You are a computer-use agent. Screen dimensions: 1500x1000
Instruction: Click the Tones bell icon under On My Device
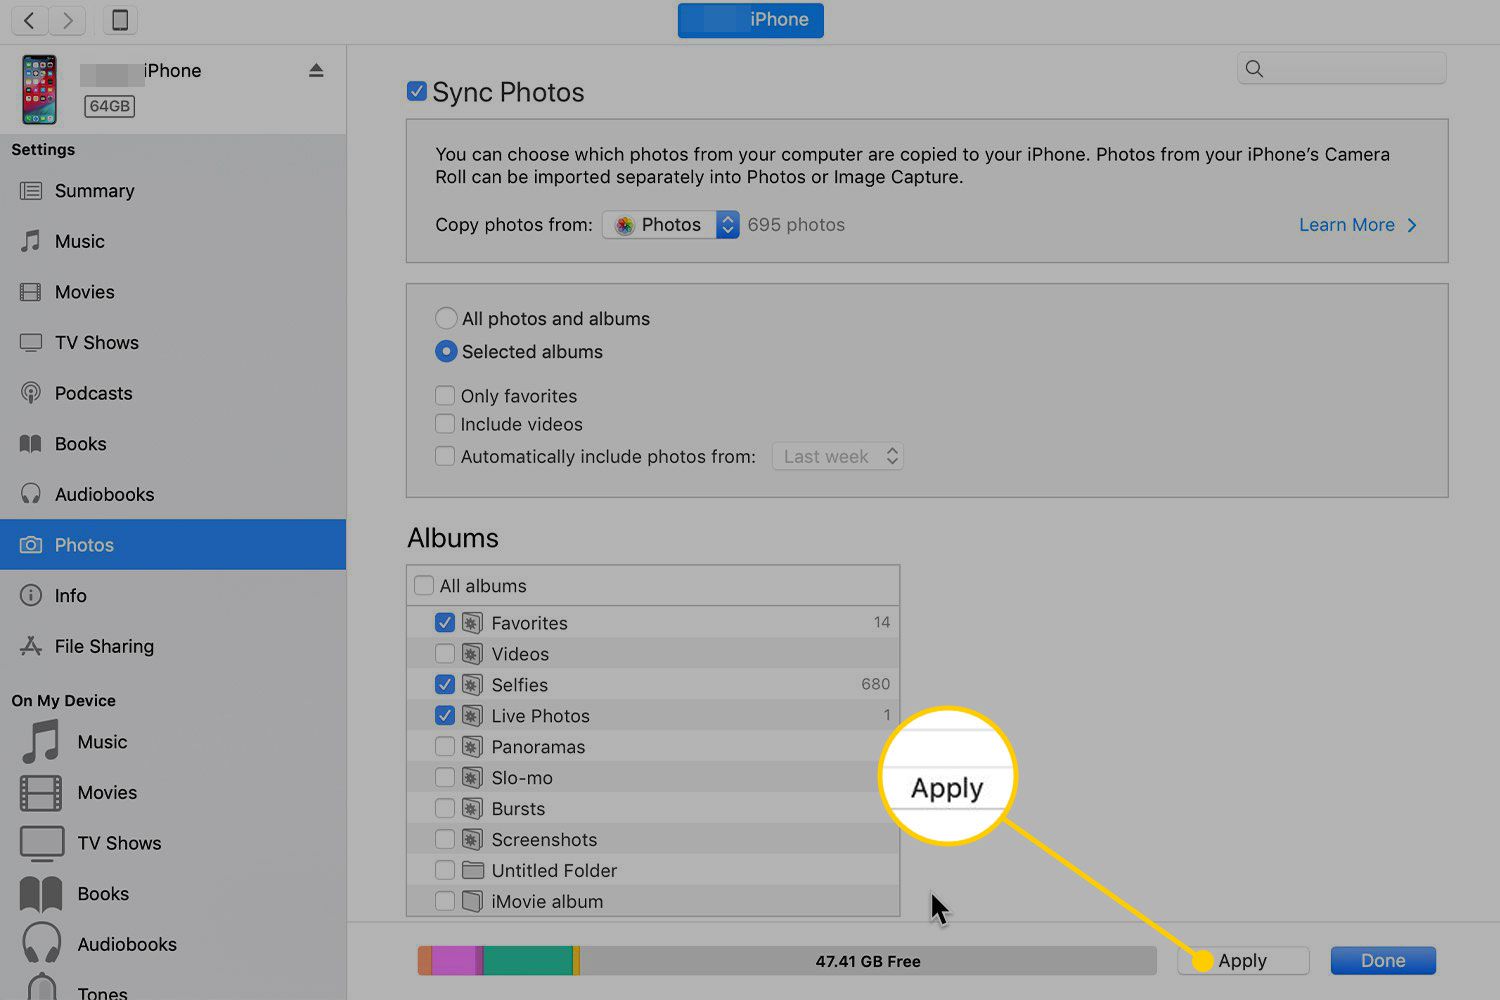coord(42,987)
